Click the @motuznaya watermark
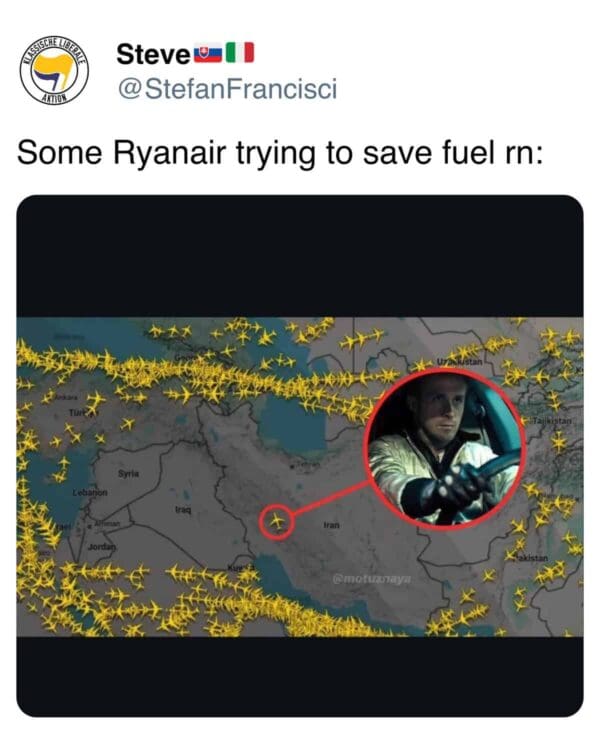This screenshot has height=750, width=600. coord(372,579)
